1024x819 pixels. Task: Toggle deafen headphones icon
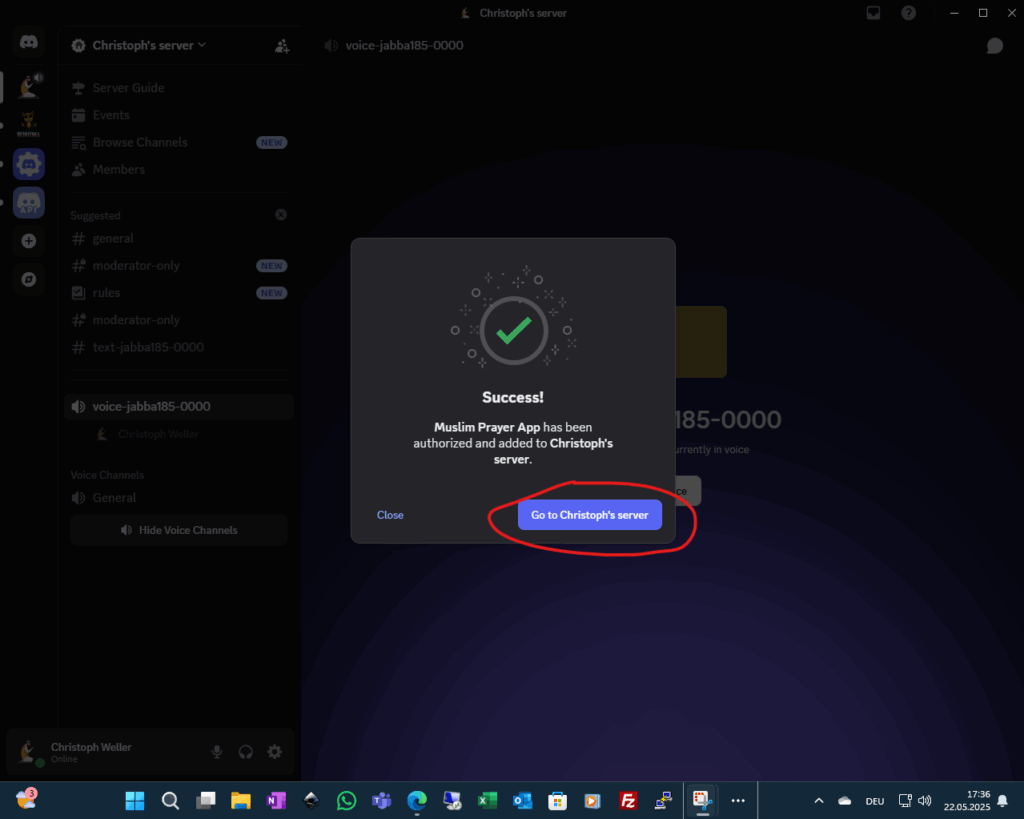(246, 752)
